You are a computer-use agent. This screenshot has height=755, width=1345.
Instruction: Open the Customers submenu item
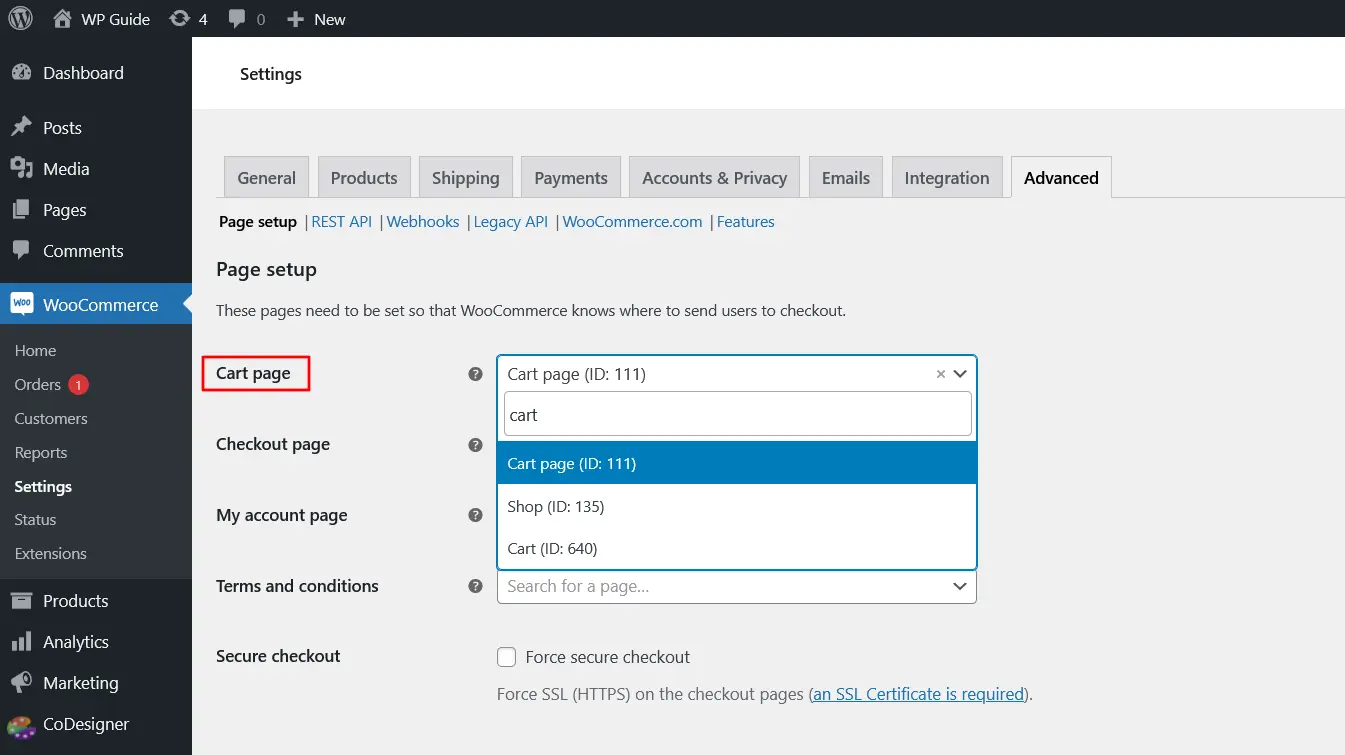pos(51,419)
